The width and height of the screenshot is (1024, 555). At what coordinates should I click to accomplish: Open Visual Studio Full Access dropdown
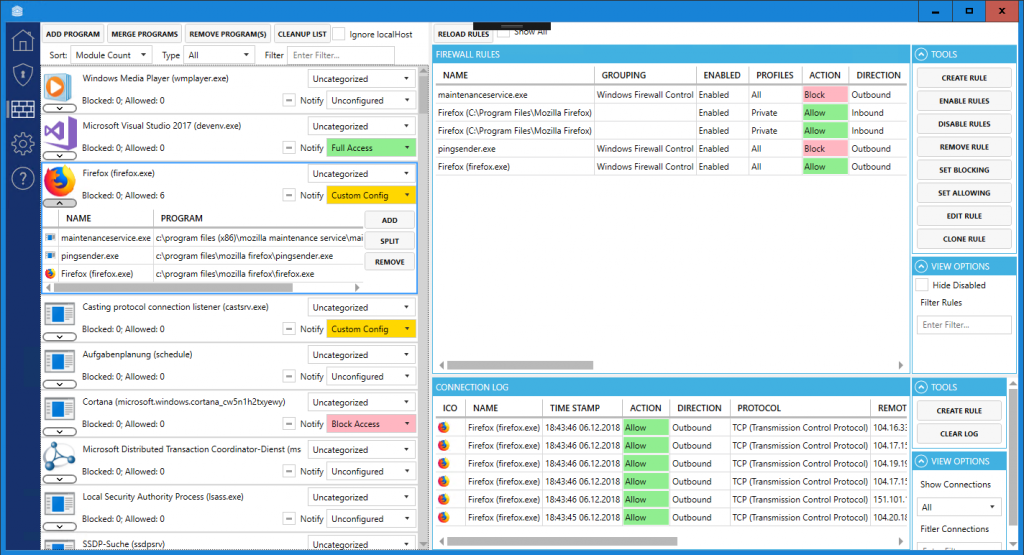[371, 148]
